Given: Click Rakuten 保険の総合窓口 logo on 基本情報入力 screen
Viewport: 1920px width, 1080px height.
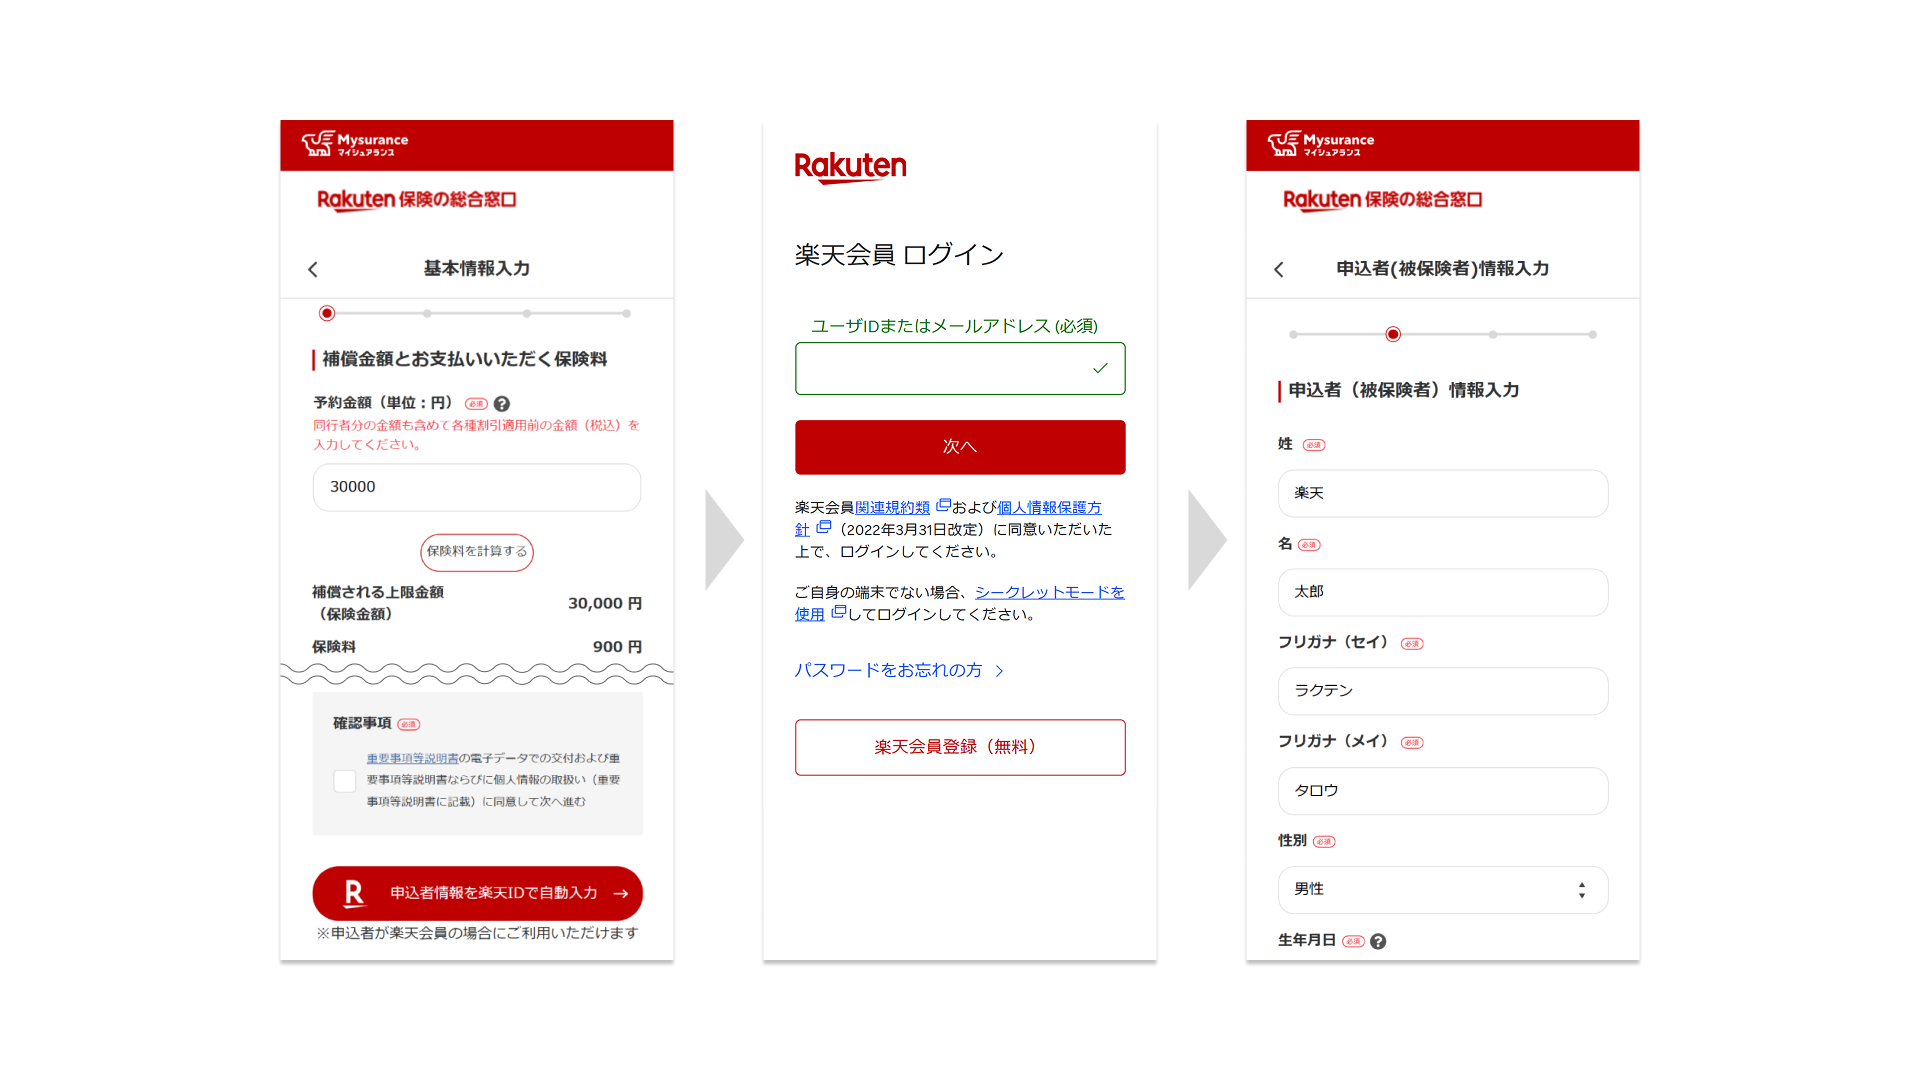Looking at the screenshot, I should (x=416, y=200).
